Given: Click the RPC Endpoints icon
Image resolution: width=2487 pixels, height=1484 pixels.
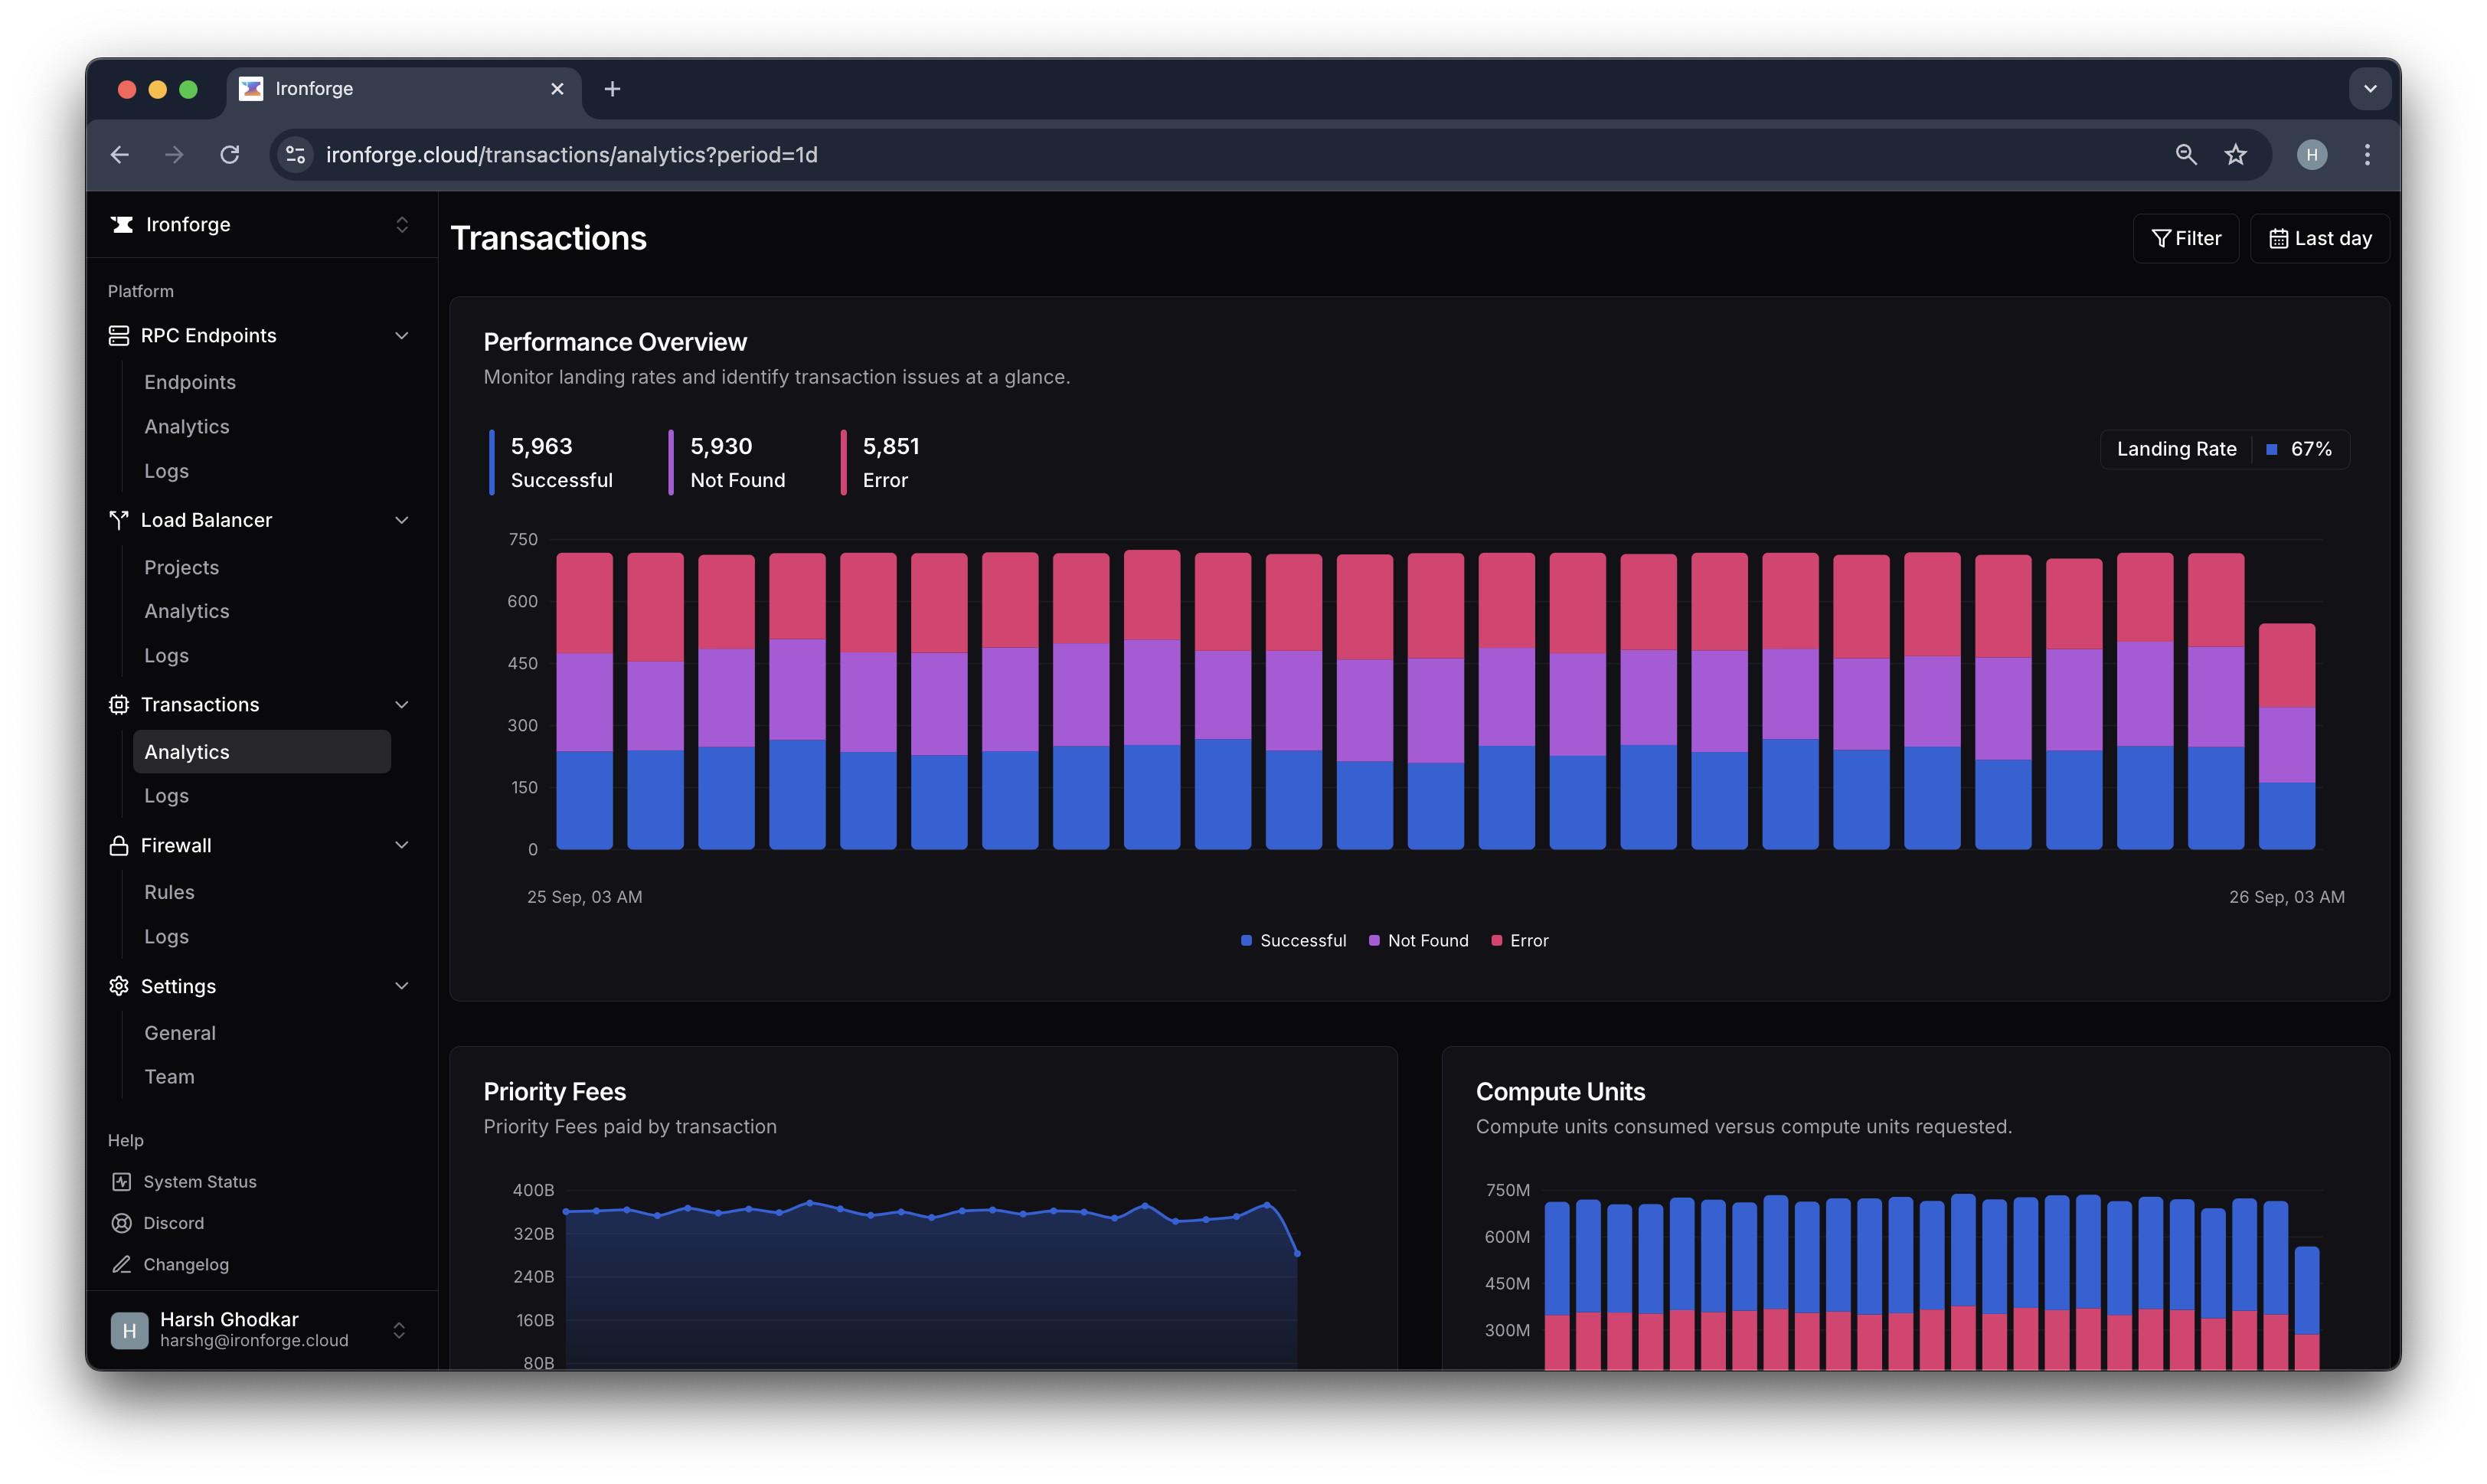Looking at the screenshot, I should coord(119,334).
